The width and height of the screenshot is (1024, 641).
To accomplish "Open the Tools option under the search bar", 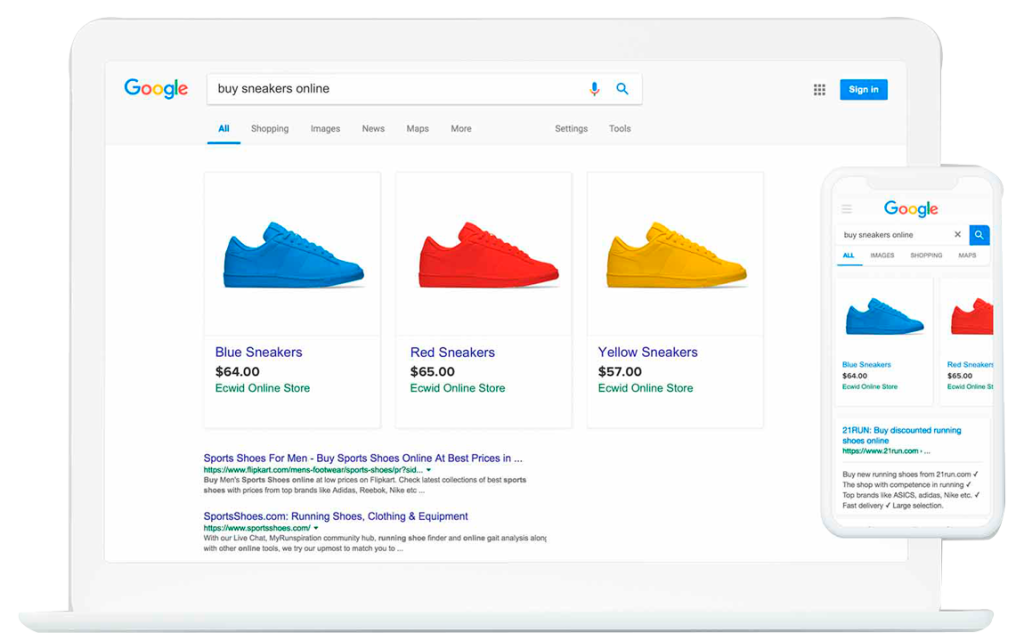I will 620,129.
